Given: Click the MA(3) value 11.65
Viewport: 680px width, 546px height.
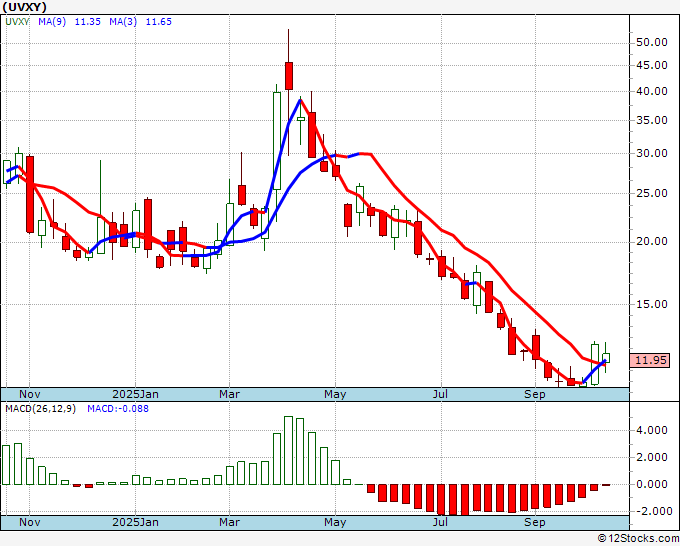Looking at the screenshot, I should (158, 21).
